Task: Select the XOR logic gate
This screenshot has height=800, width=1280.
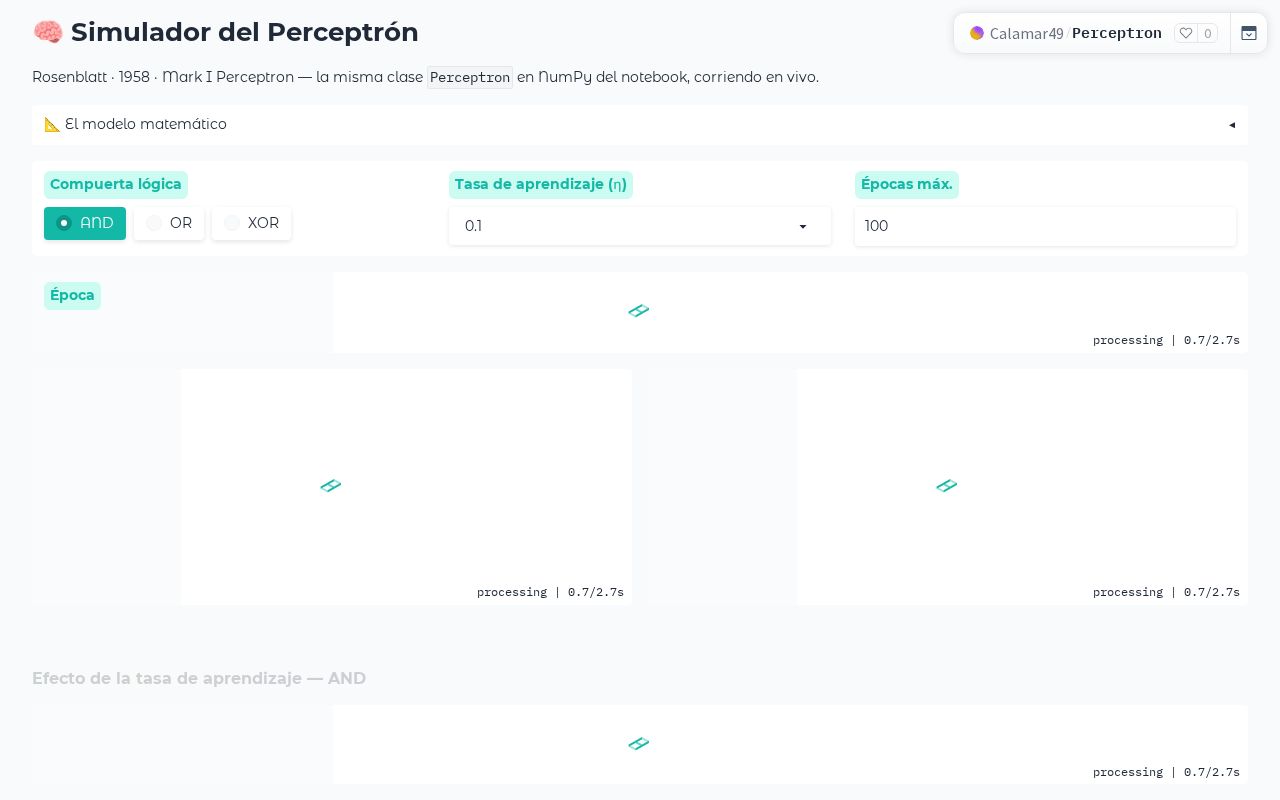Action: 251,223
